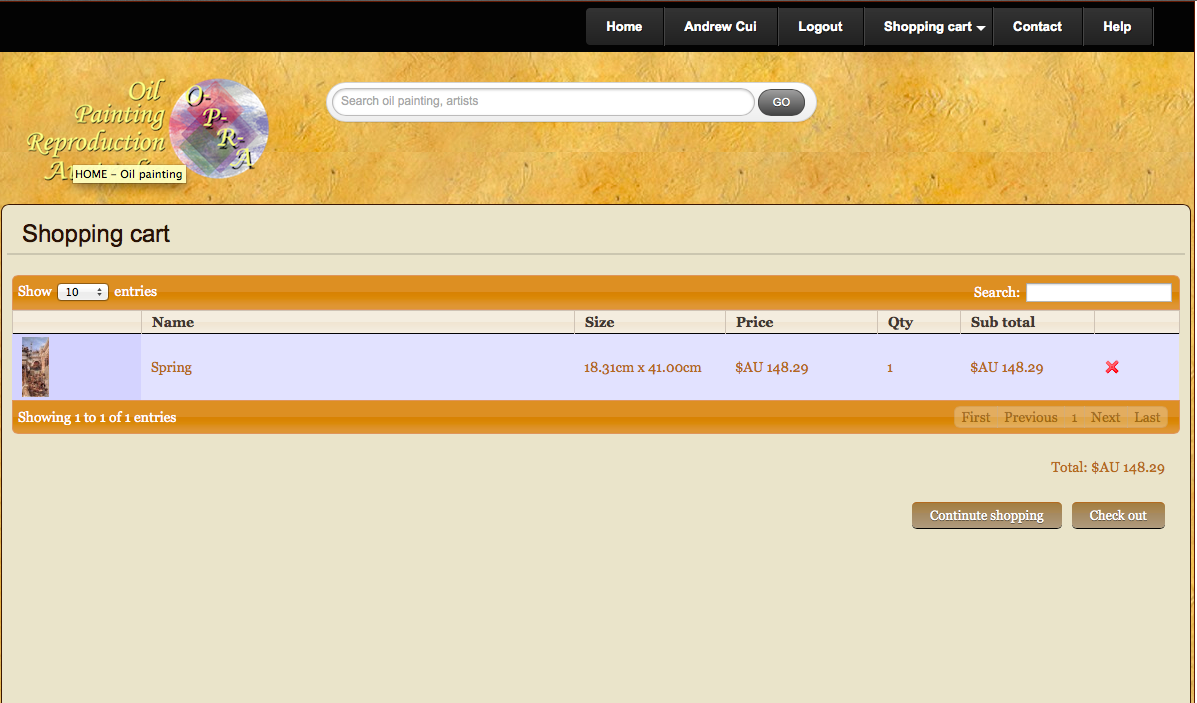Open the Spring product link

171,367
